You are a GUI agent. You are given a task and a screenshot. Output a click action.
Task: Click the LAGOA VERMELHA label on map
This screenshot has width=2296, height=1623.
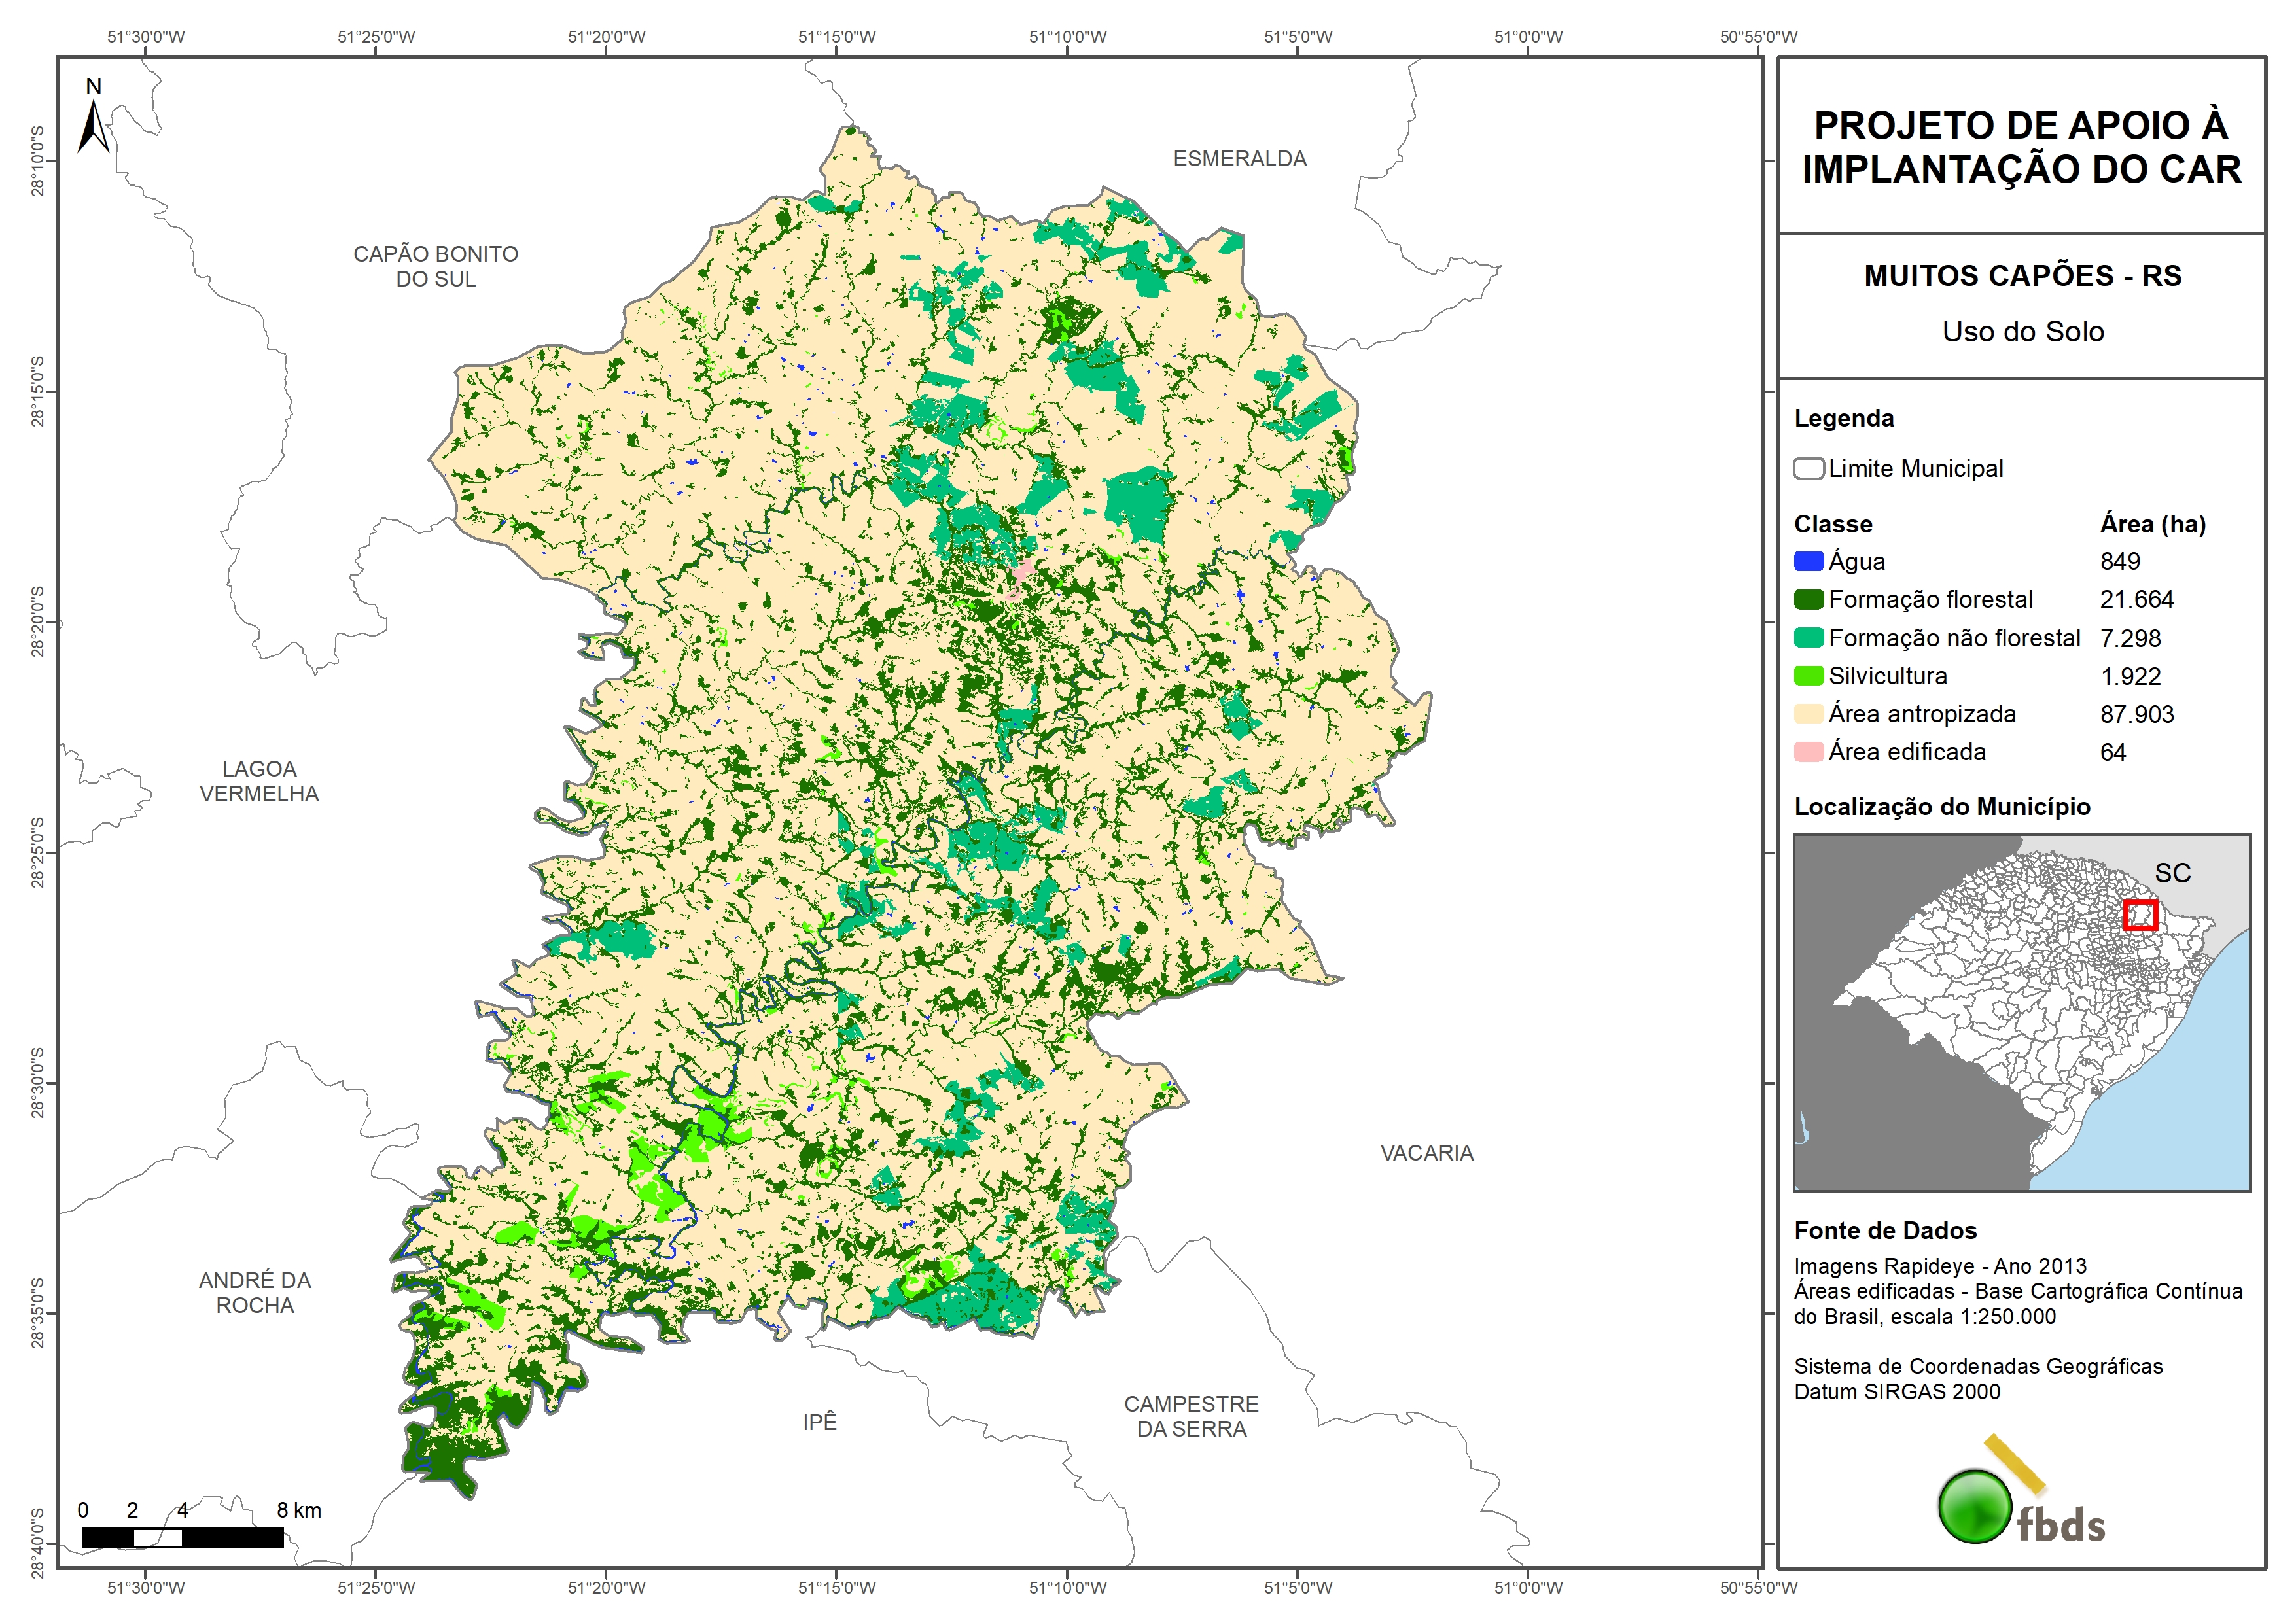coord(259,781)
